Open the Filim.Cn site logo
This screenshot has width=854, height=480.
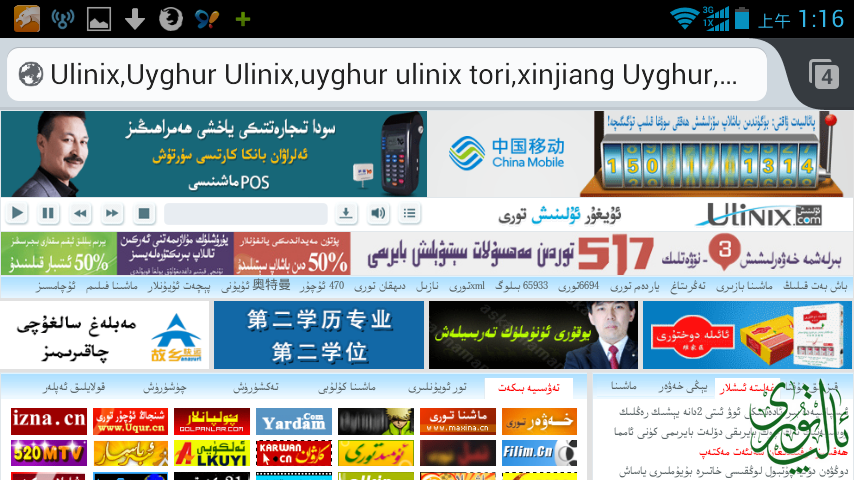[539, 453]
